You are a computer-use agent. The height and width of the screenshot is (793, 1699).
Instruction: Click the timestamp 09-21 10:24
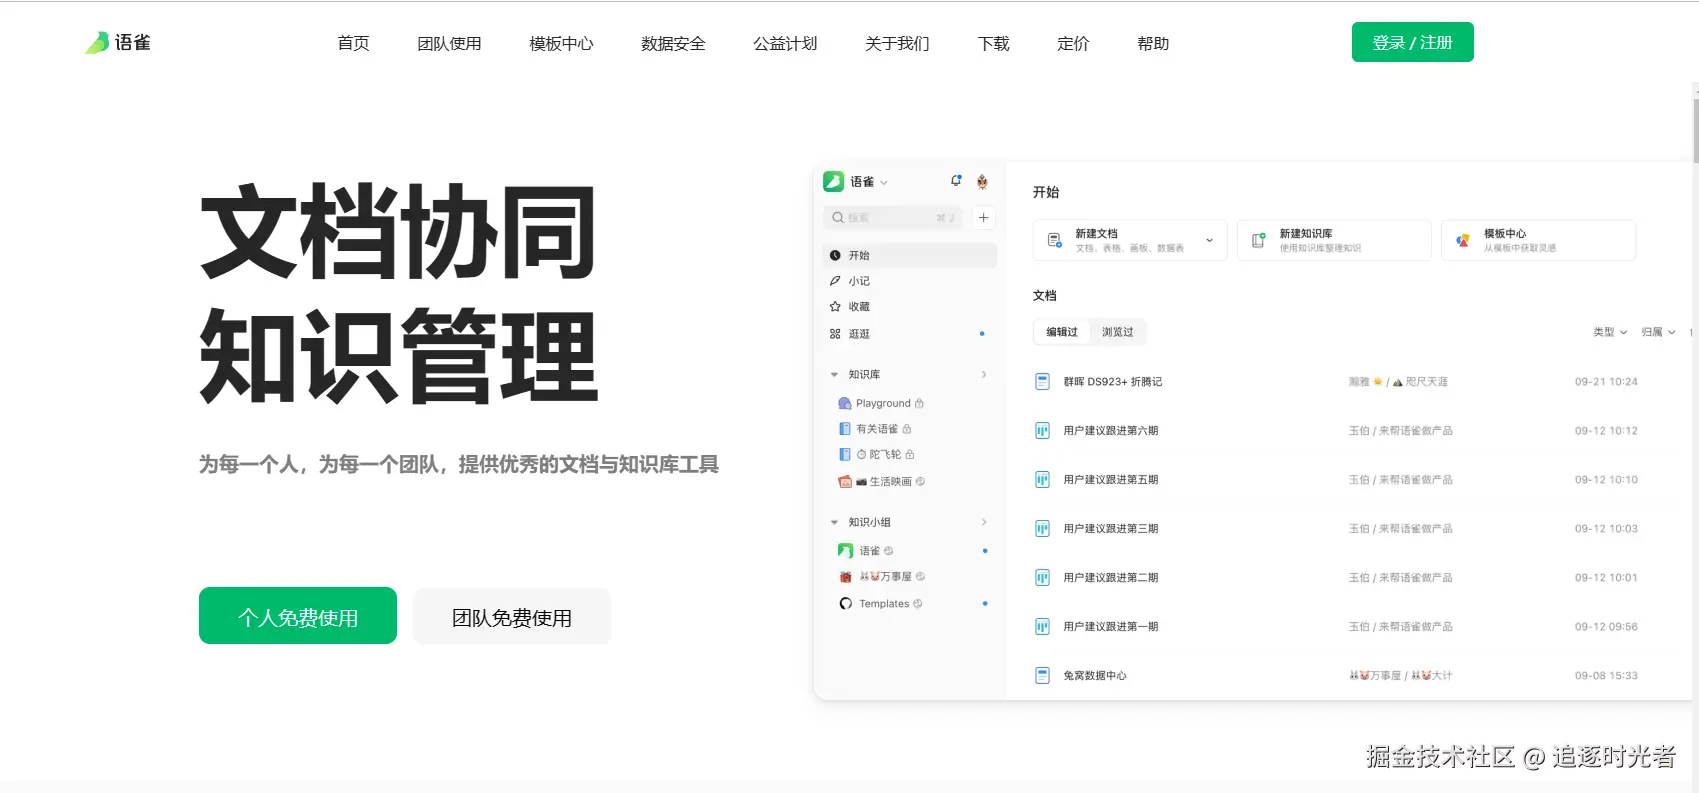1606,382
